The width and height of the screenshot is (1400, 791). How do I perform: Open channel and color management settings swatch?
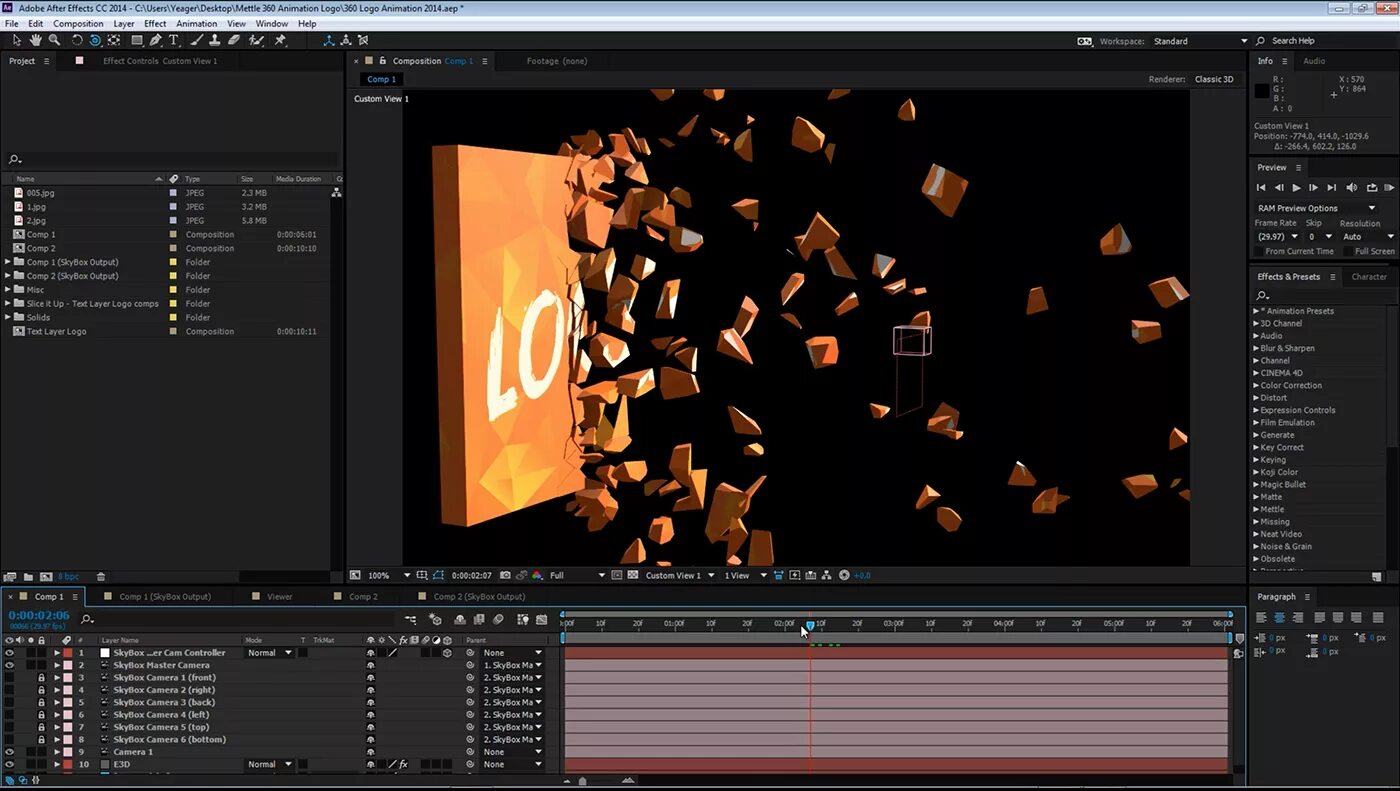pos(537,575)
